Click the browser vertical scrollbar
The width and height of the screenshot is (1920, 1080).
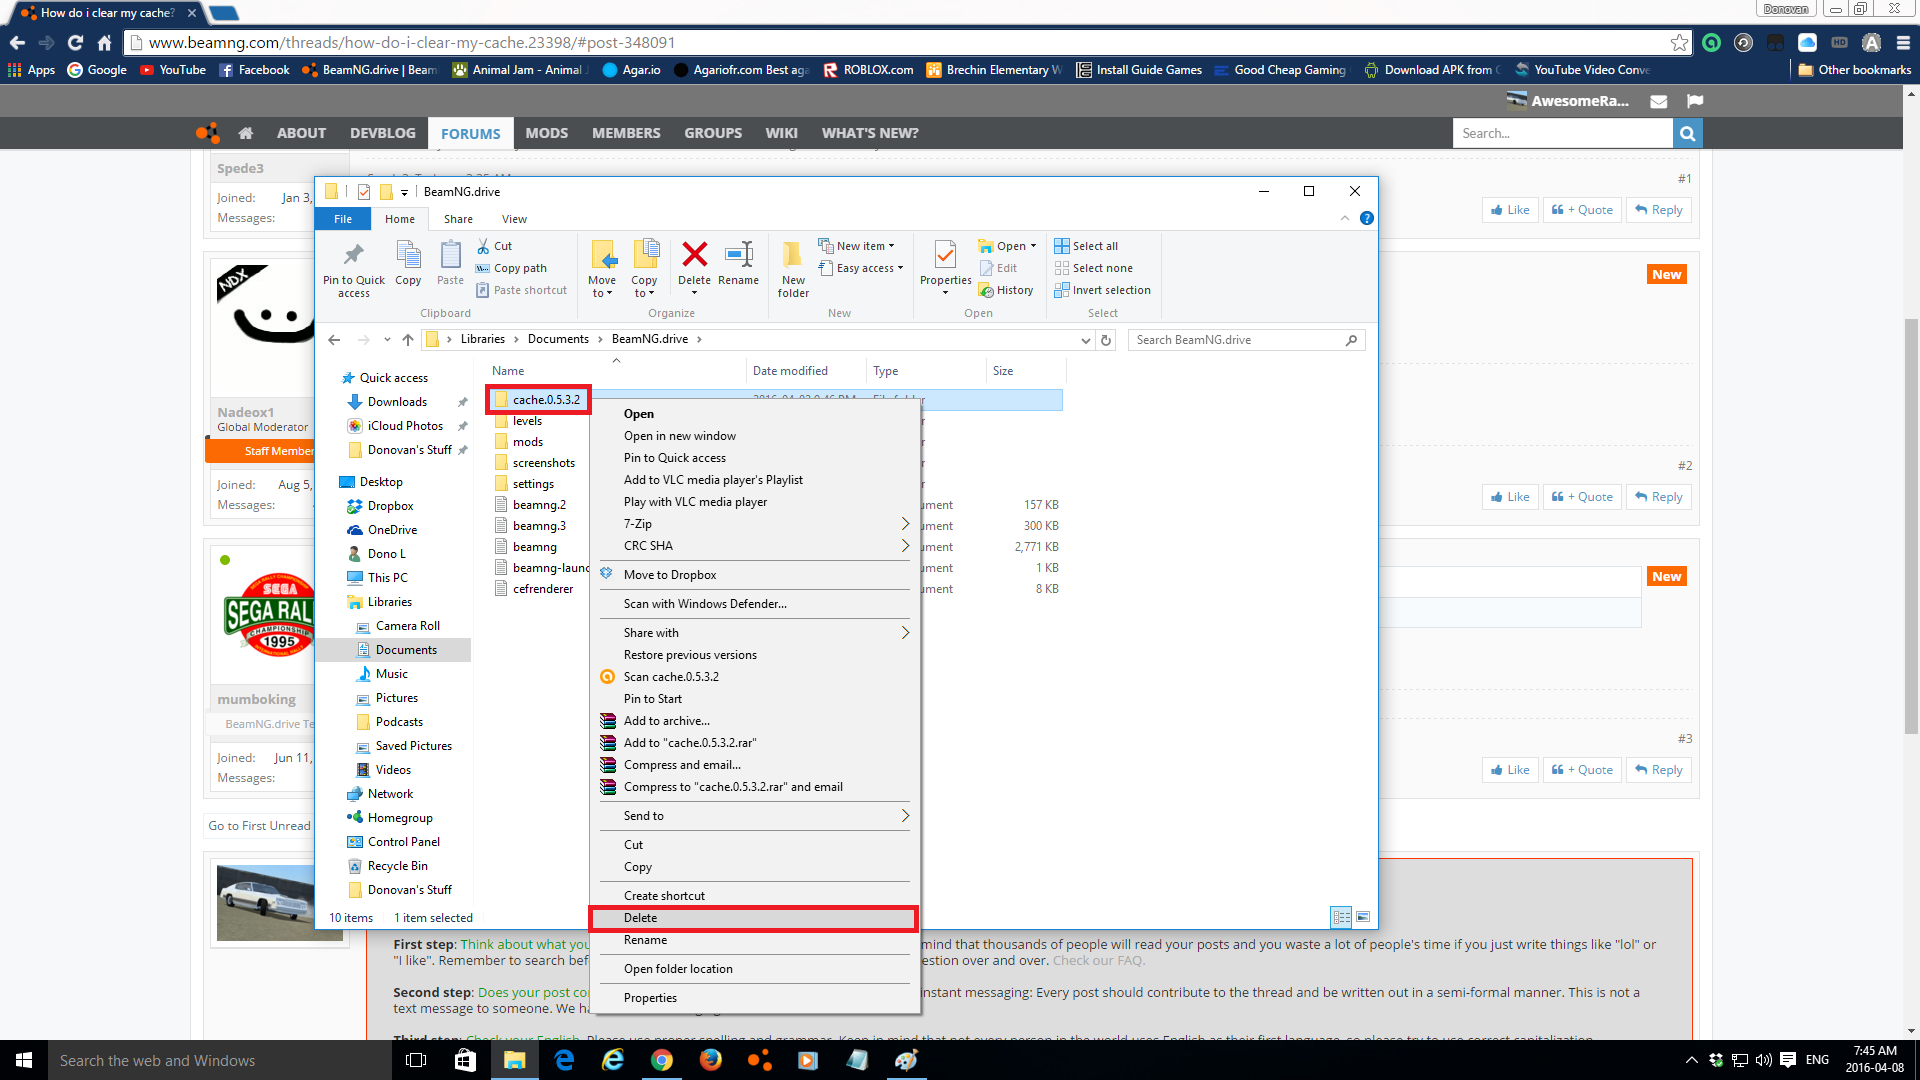point(1911,525)
